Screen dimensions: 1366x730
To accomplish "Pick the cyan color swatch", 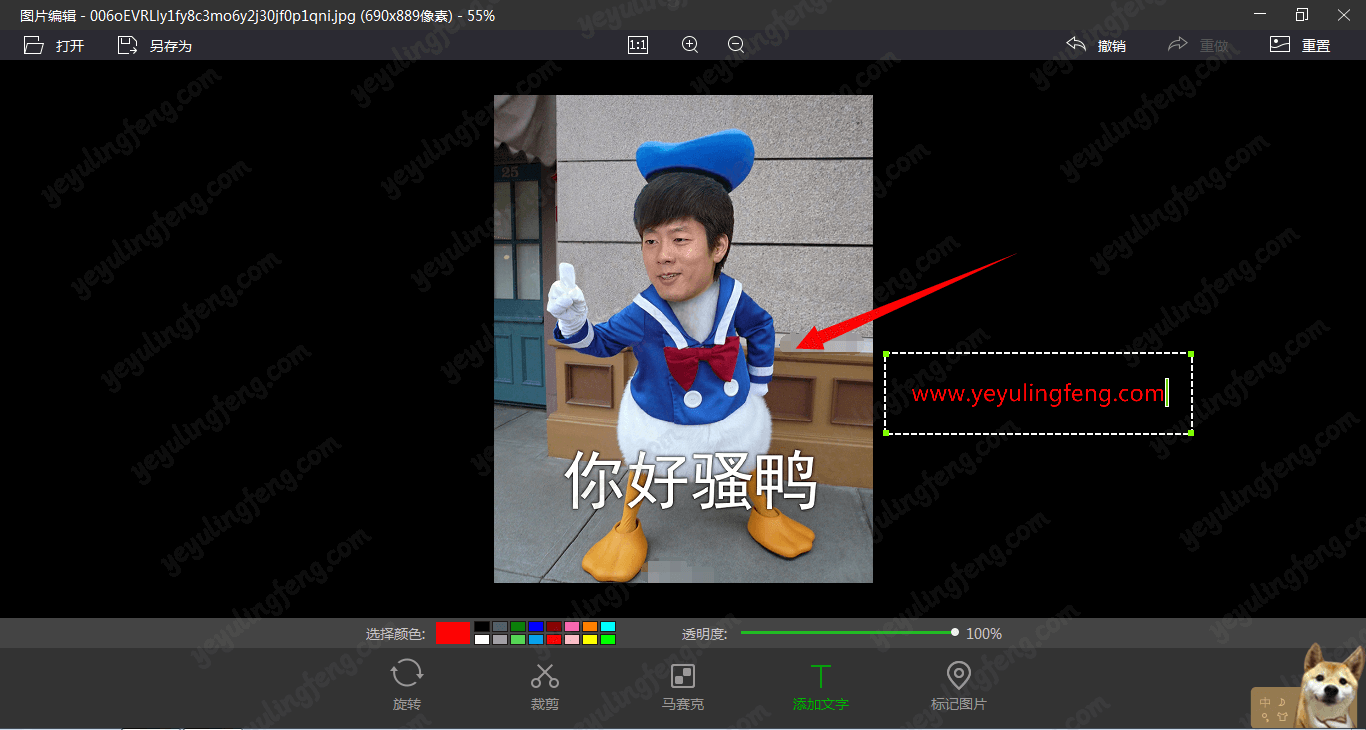I will pos(608,626).
